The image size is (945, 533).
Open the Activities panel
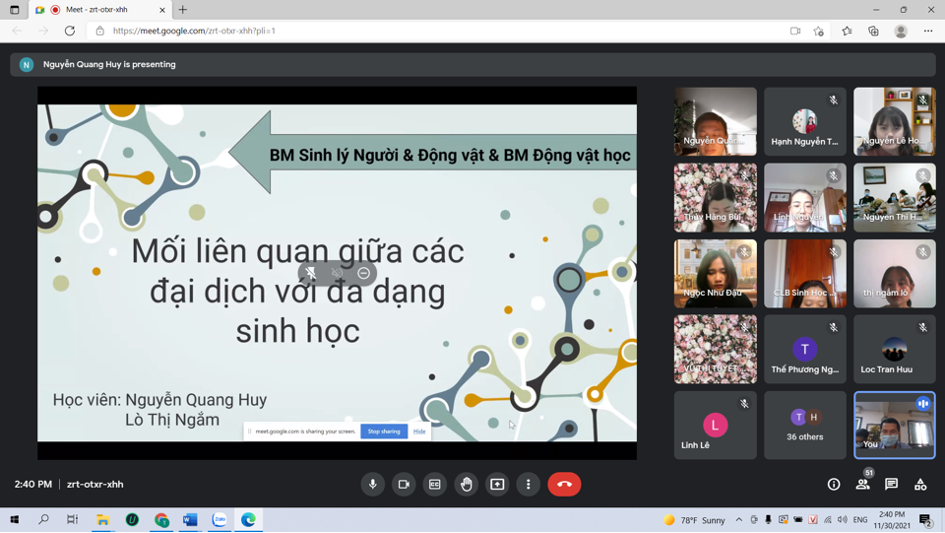coord(920,484)
